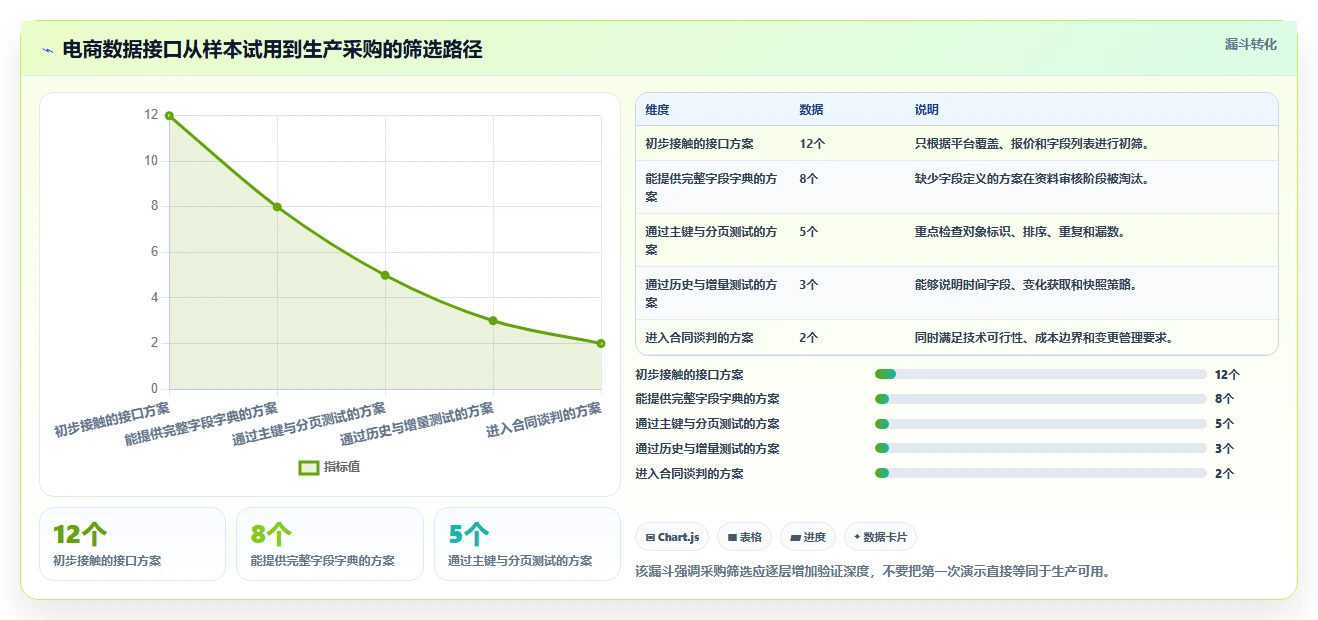Click the footer note about 漏斗强调采购筛选
This screenshot has height=620, width=1318.
point(873,572)
